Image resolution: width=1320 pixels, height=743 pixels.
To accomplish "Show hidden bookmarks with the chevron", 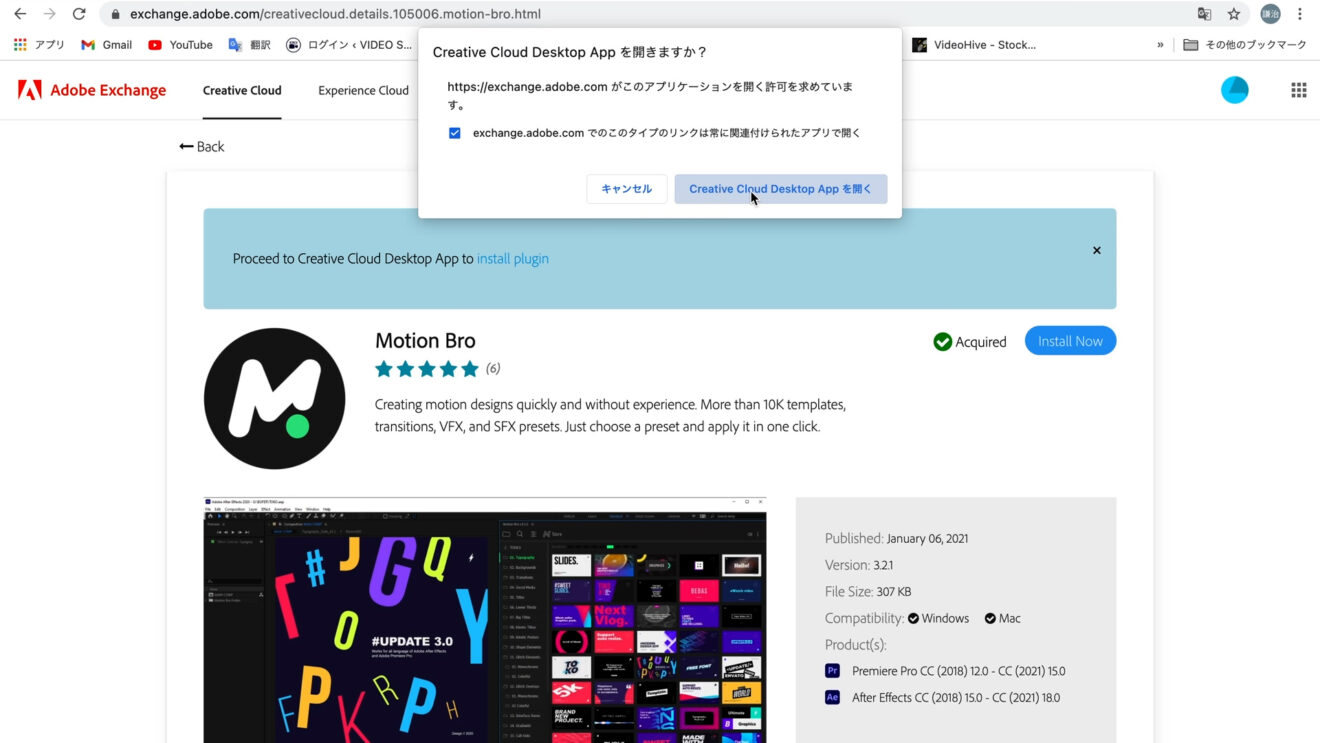I will pyautogui.click(x=1160, y=44).
